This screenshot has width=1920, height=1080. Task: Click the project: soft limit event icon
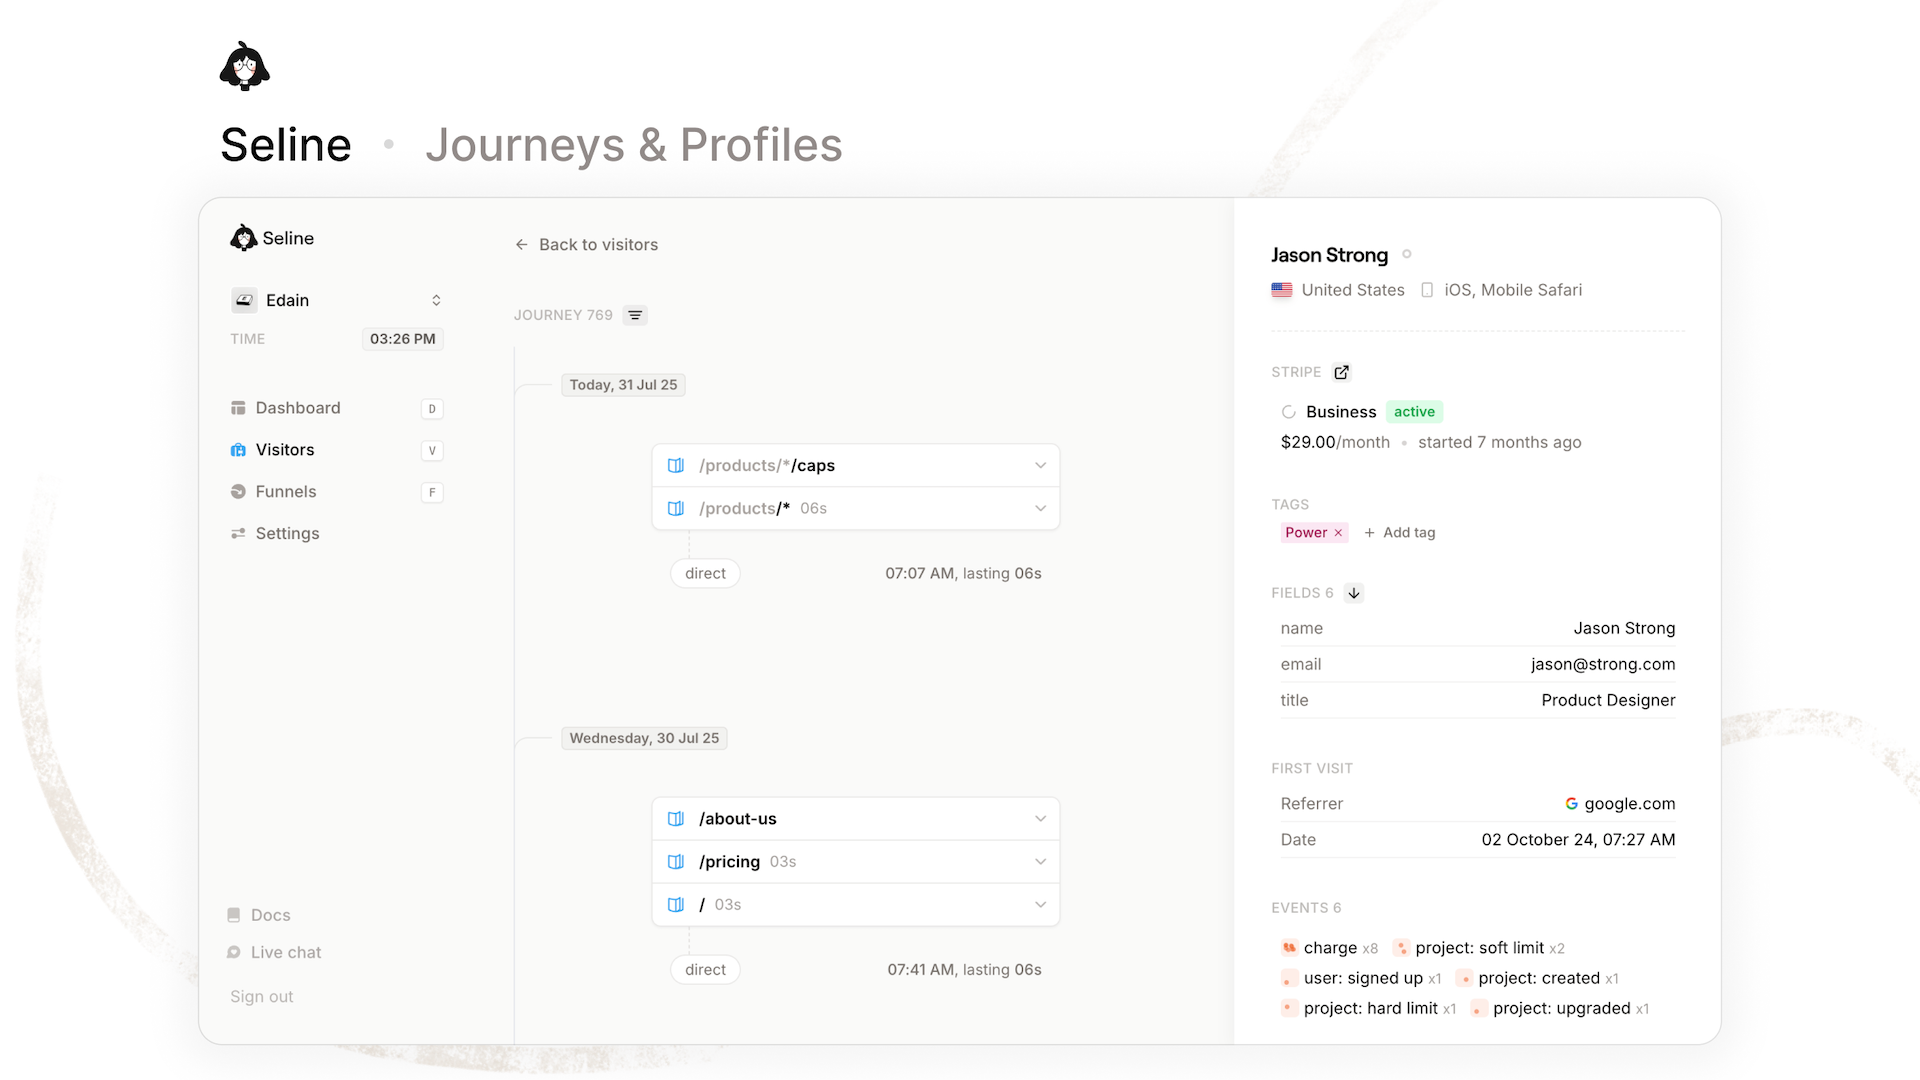[x=1401, y=948]
